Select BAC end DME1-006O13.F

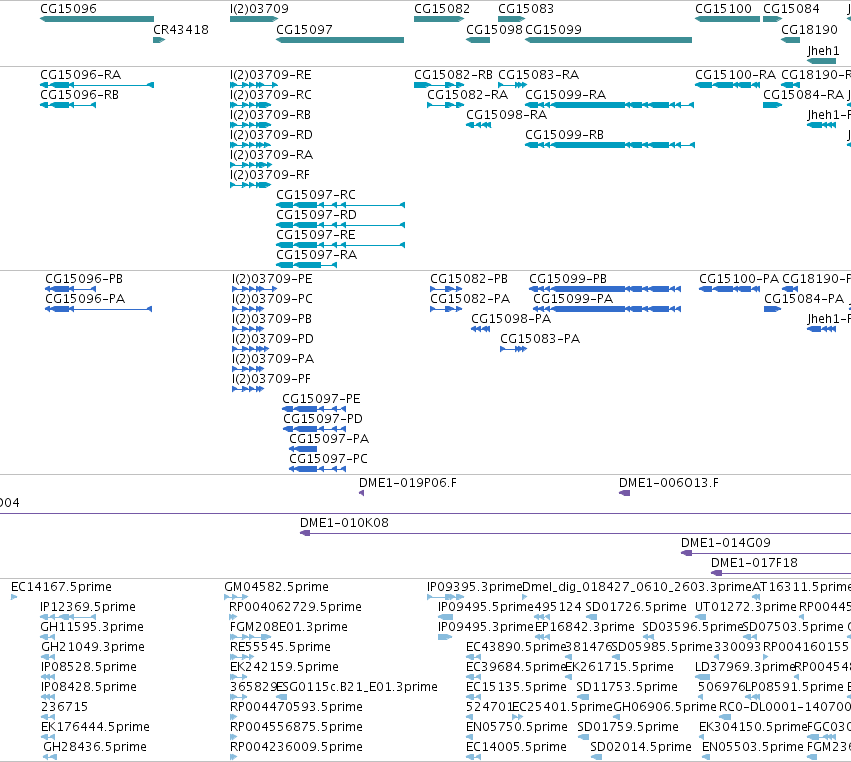669,482
